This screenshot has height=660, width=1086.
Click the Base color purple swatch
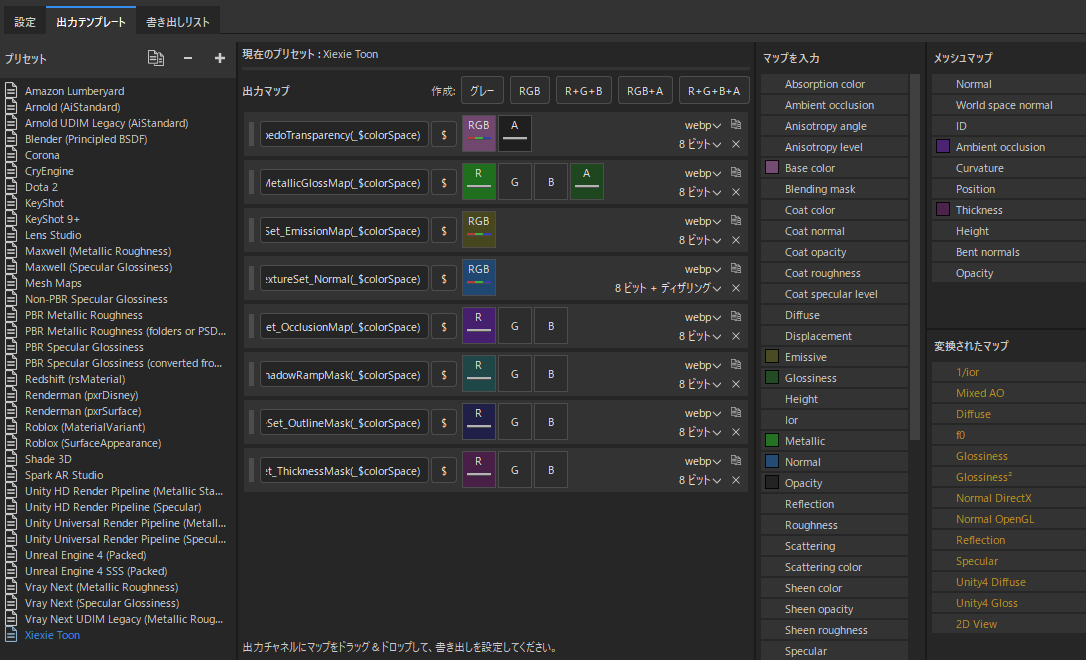click(772, 168)
